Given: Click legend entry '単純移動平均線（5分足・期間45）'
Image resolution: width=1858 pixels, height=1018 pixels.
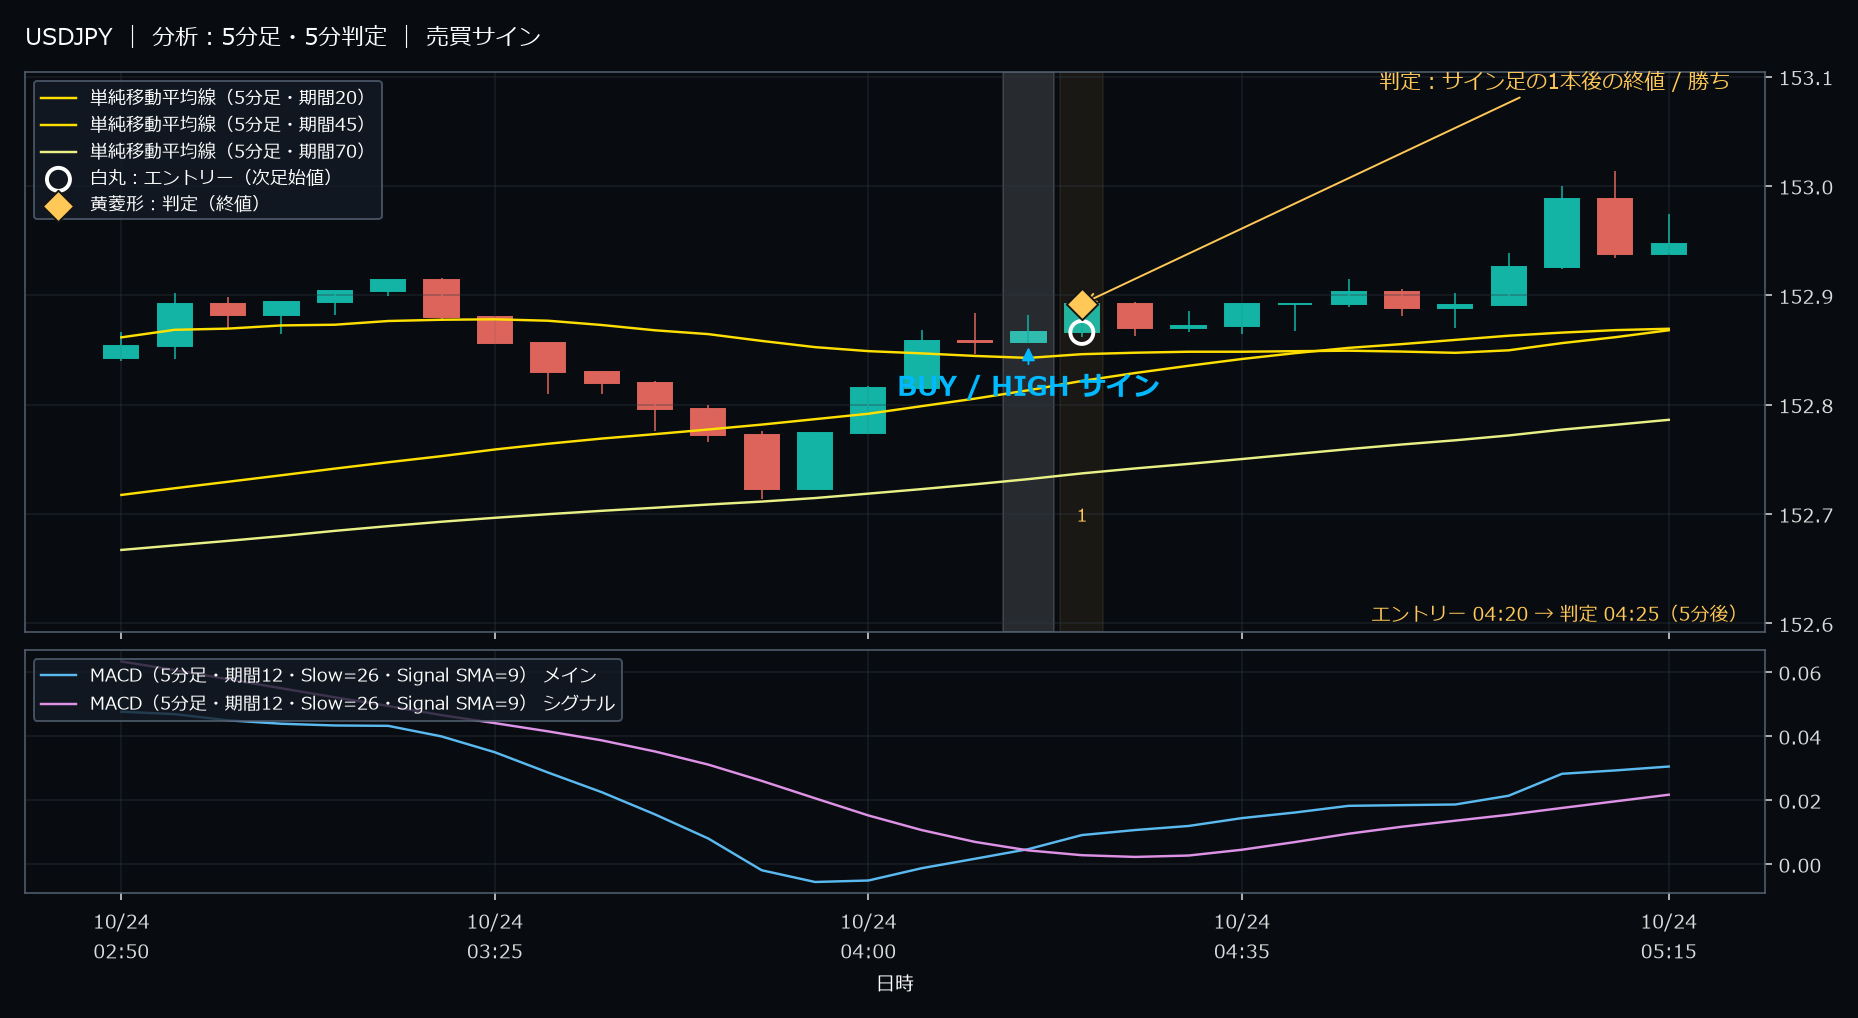Looking at the screenshot, I should (203, 124).
